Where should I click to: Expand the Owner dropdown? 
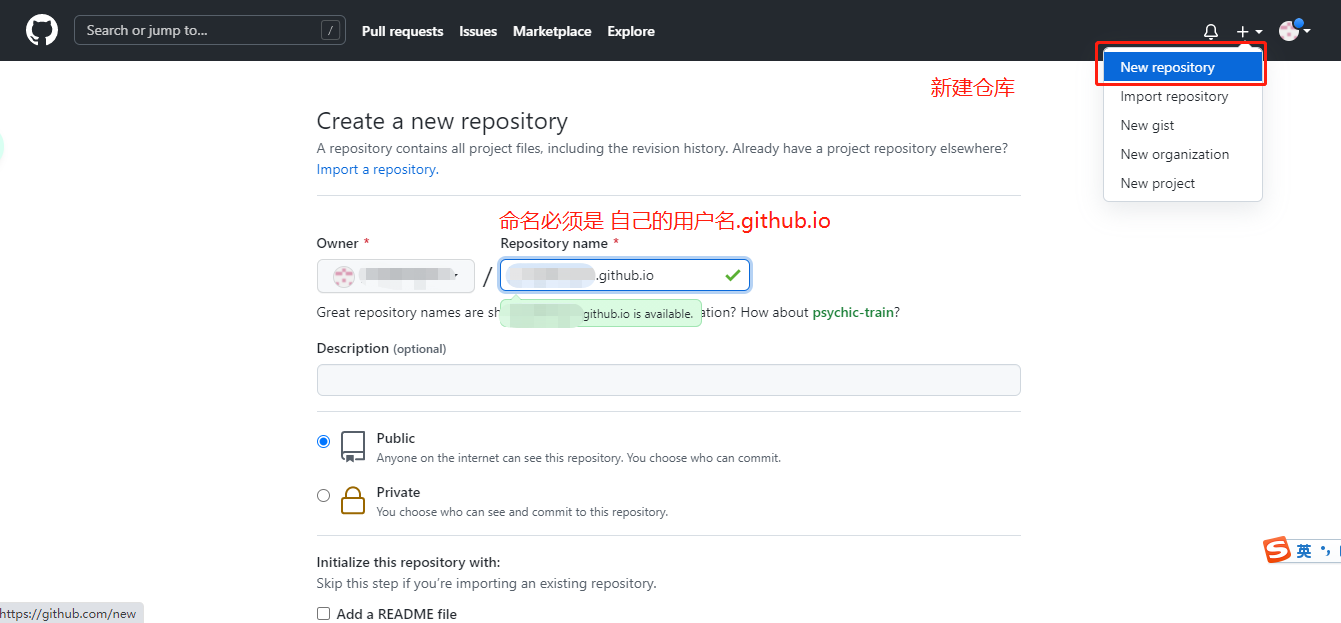pos(396,276)
